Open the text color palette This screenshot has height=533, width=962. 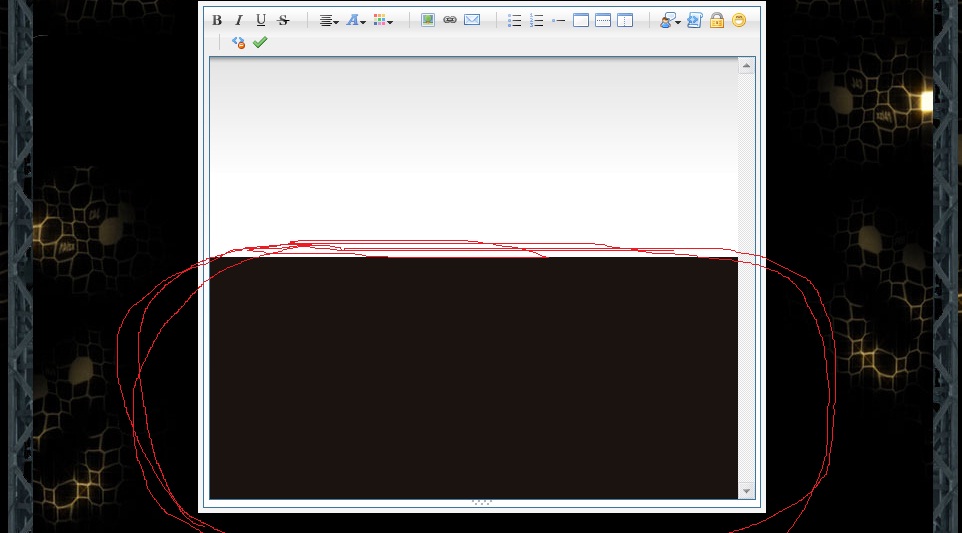coord(383,20)
